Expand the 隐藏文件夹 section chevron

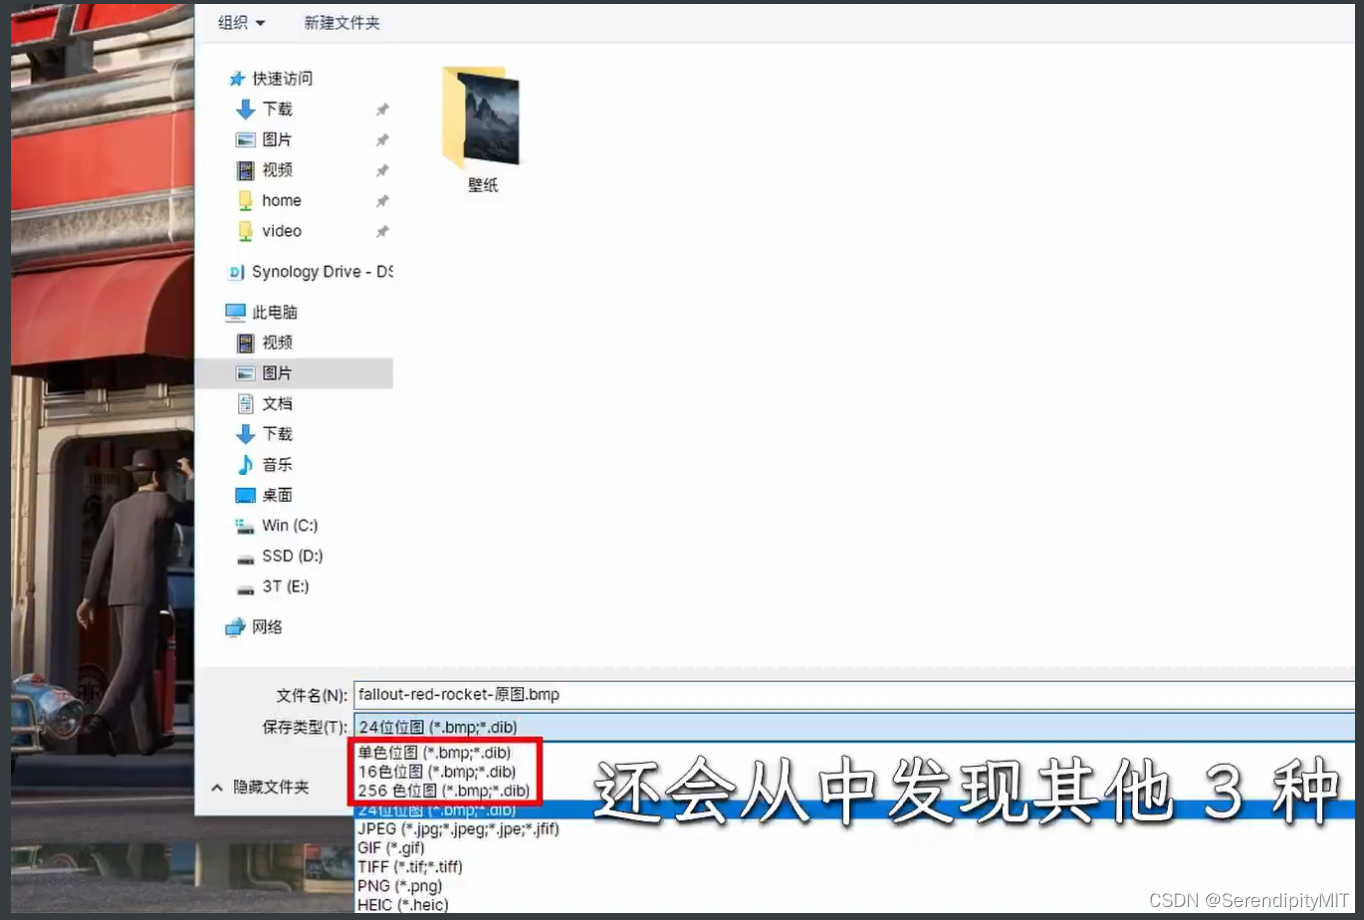217,787
